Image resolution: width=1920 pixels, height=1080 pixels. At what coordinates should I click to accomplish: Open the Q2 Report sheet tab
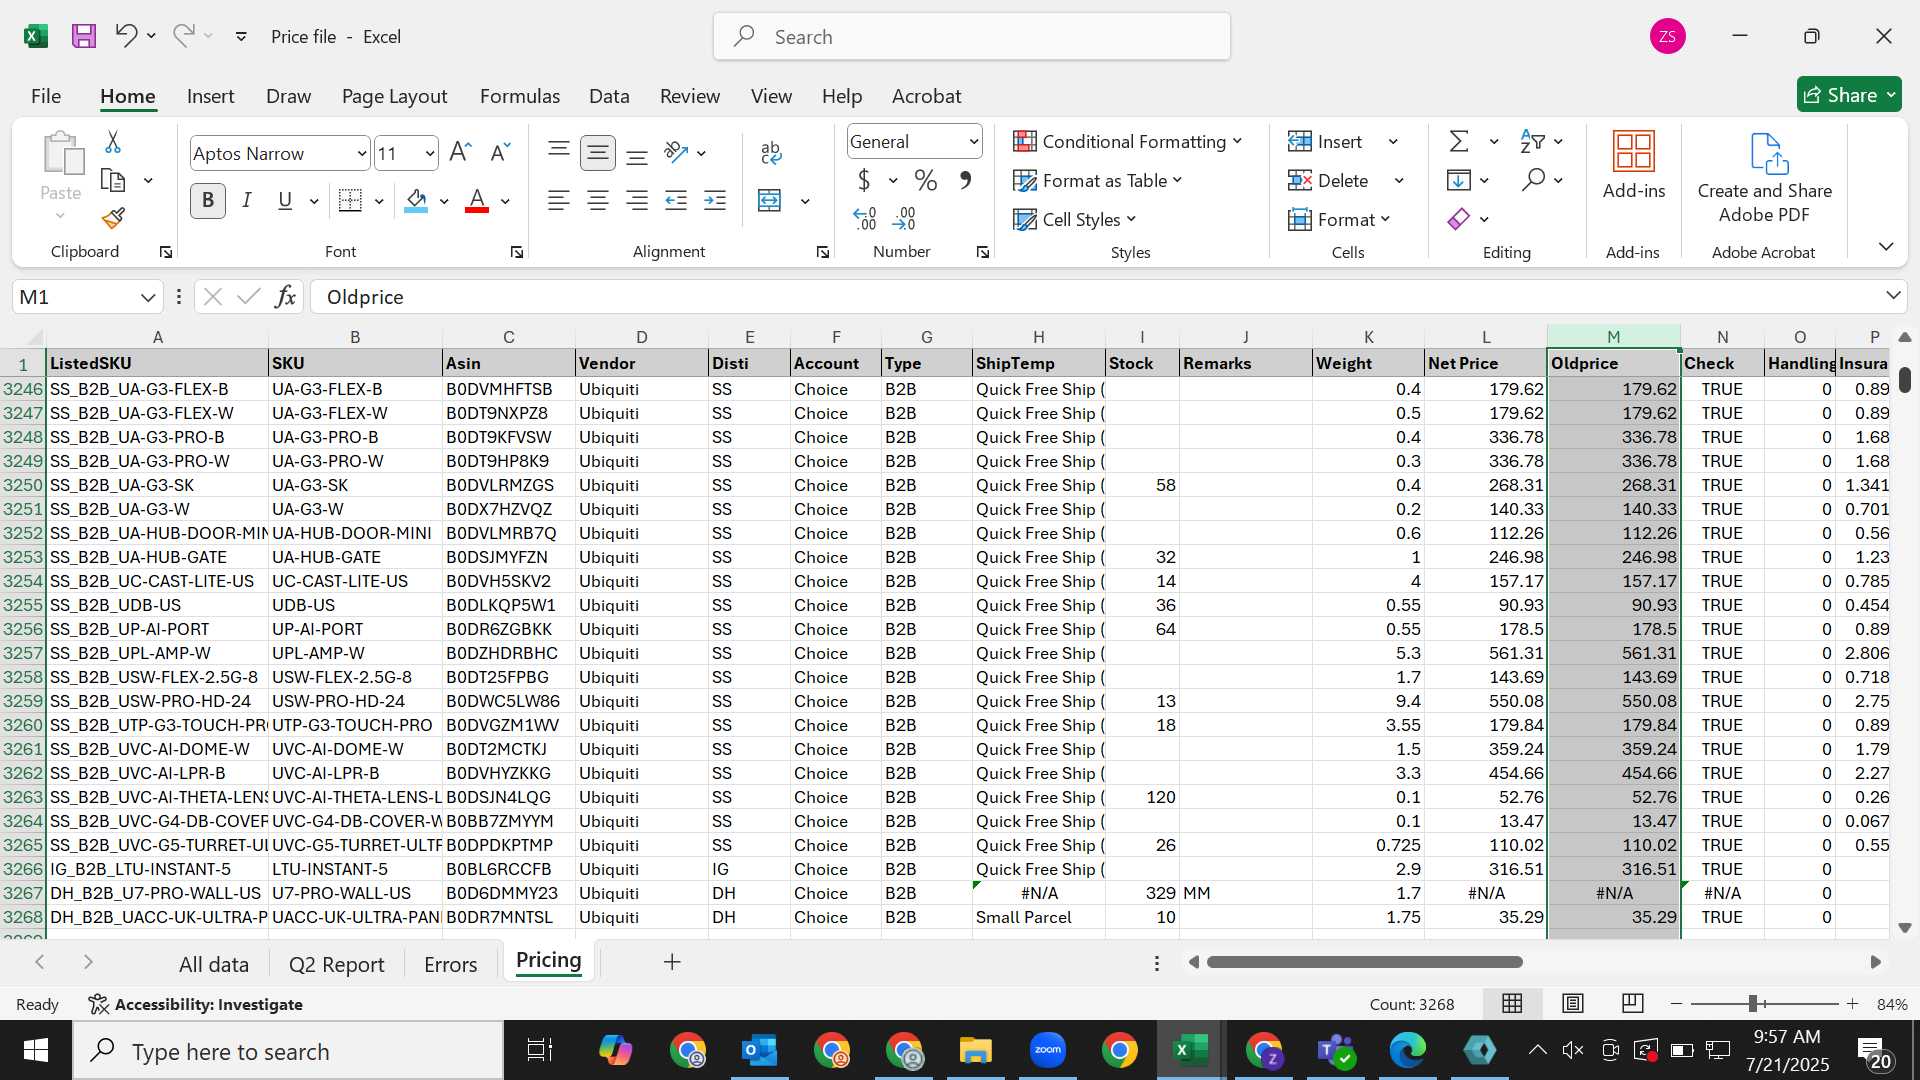pyautogui.click(x=336, y=964)
